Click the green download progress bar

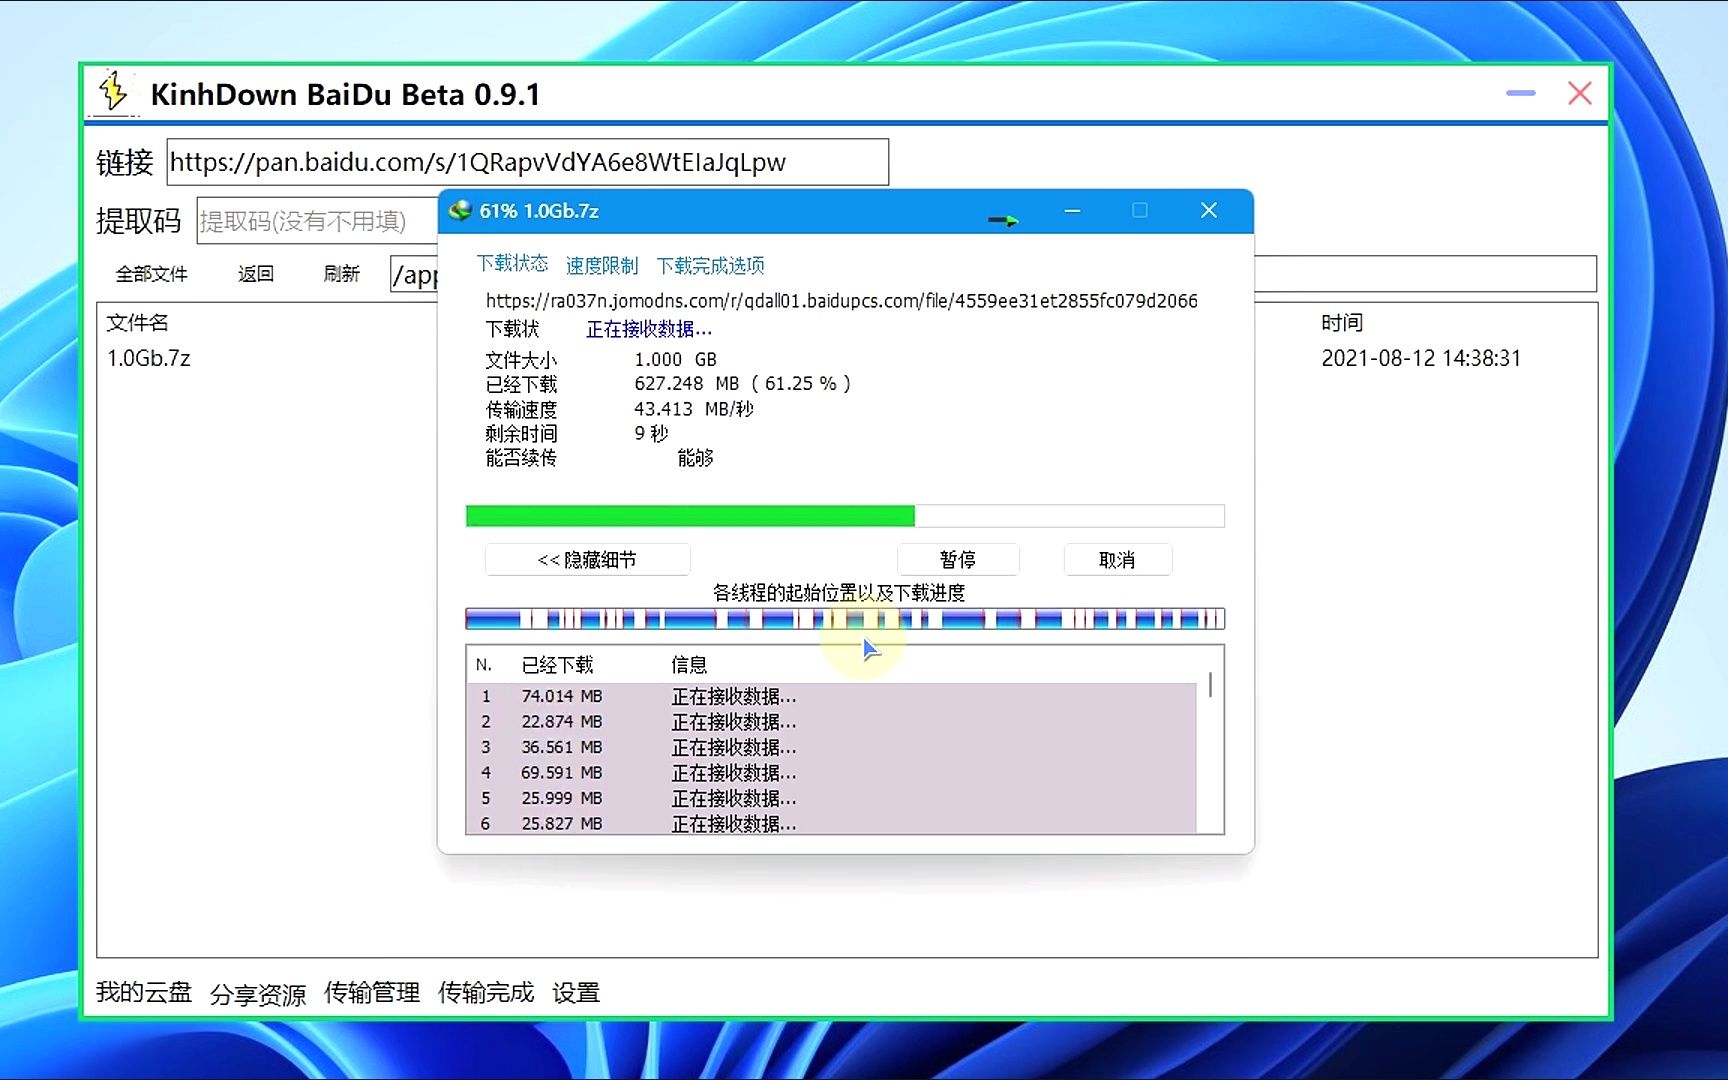845,516
